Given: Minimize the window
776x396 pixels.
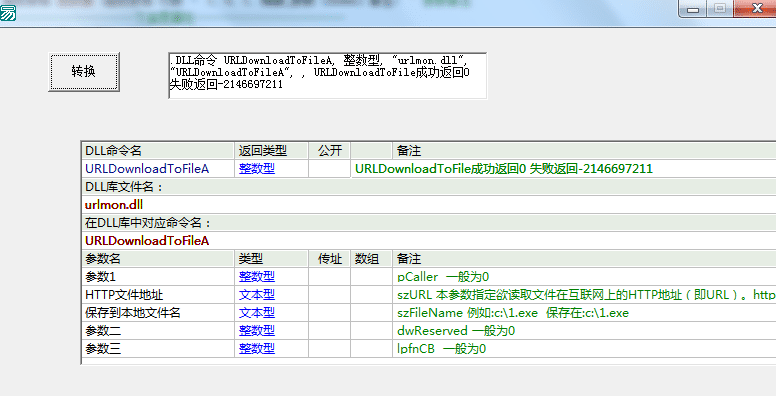Looking at the screenshot, I should [693, 8].
